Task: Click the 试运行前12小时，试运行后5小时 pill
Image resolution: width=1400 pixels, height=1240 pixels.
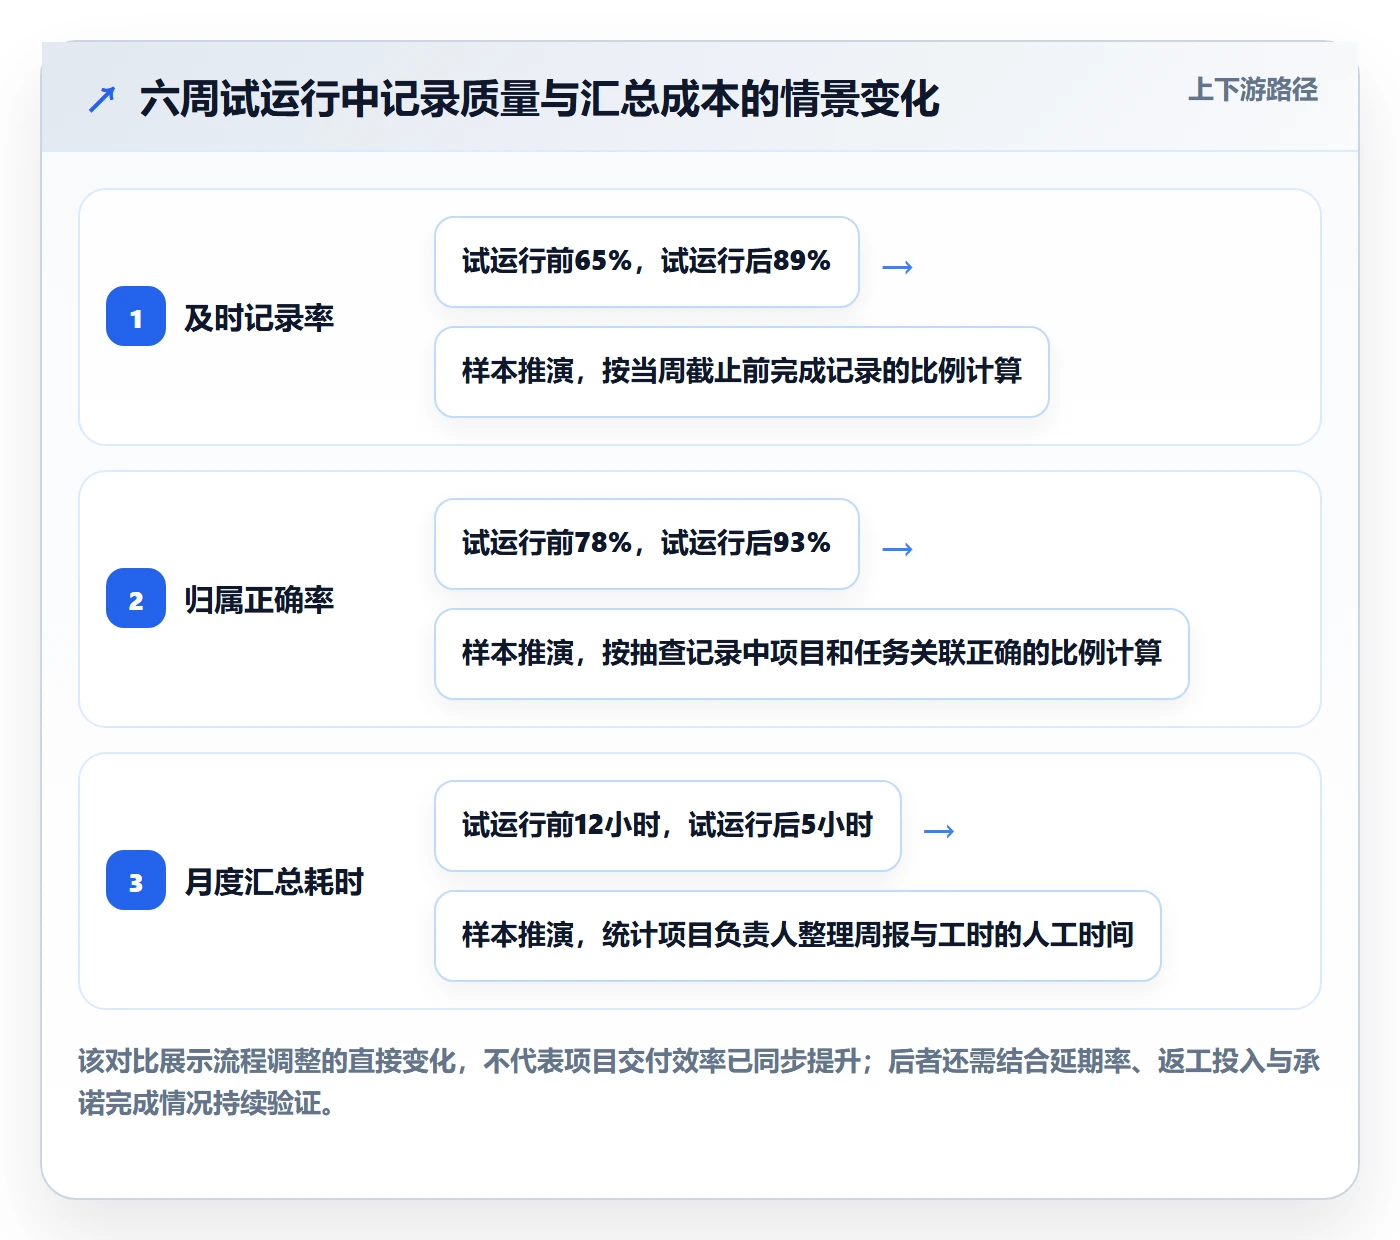Action: [668, 826]
